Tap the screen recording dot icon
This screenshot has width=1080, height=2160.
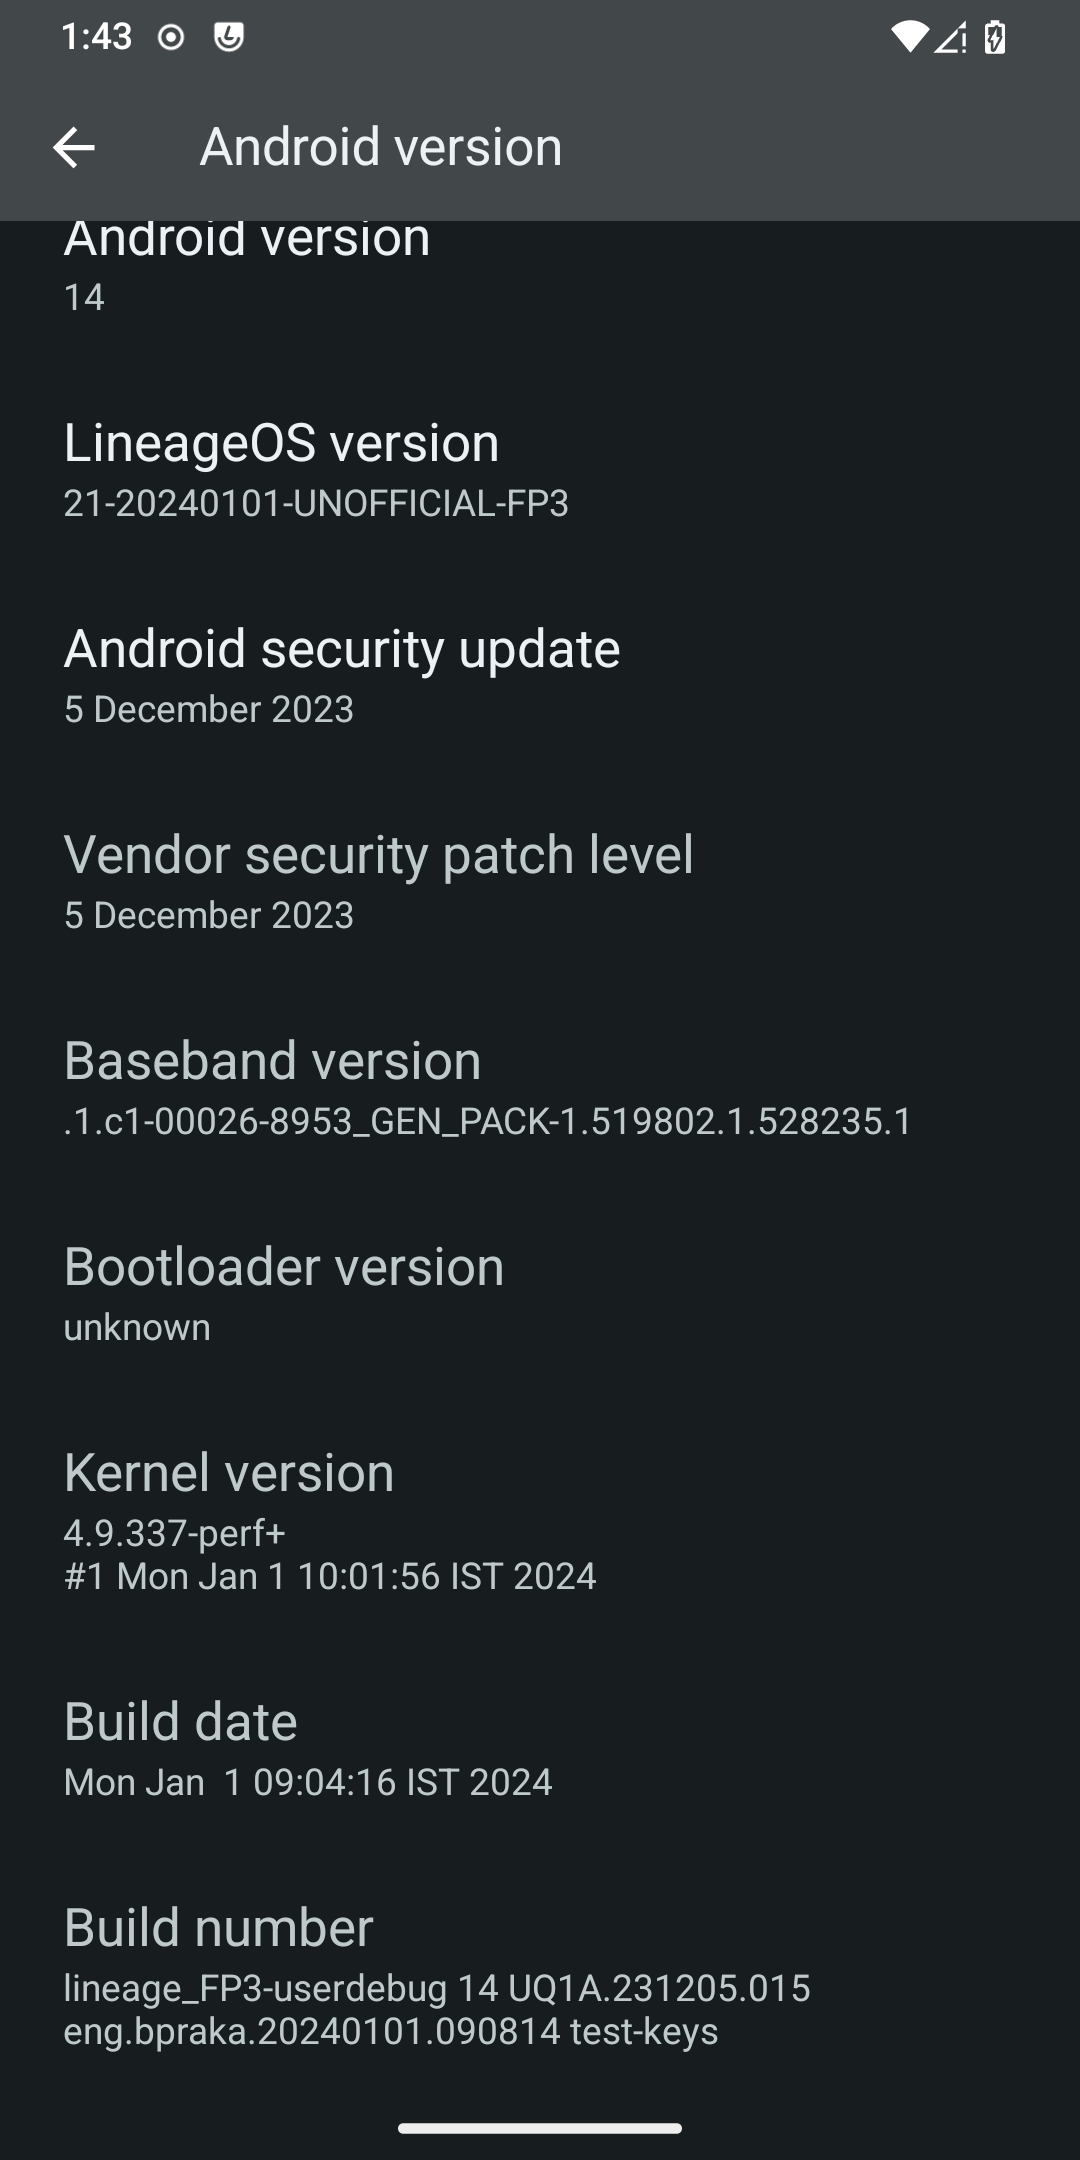coord(171,38)
